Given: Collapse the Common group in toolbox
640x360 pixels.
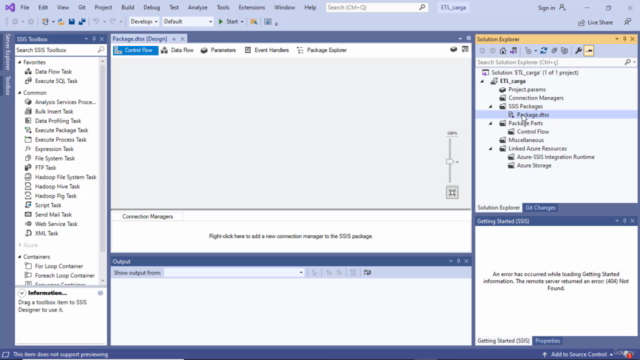Looking at the screenshot, I should [20, 93].
